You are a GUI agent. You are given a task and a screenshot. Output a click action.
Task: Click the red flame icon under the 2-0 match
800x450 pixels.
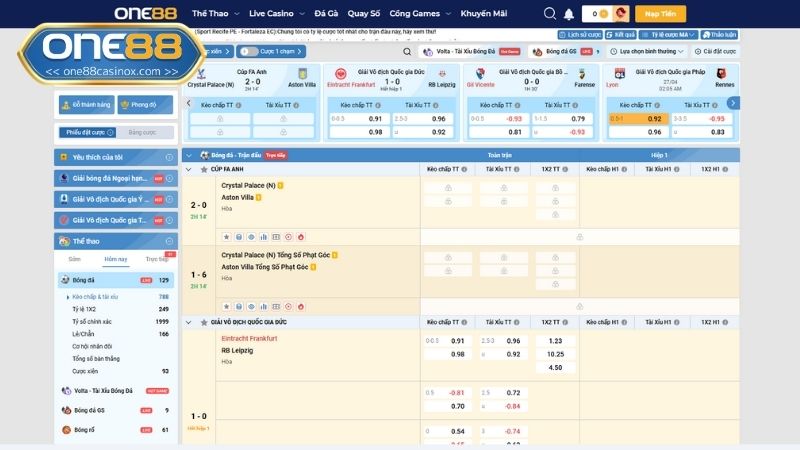coord(301,237)
